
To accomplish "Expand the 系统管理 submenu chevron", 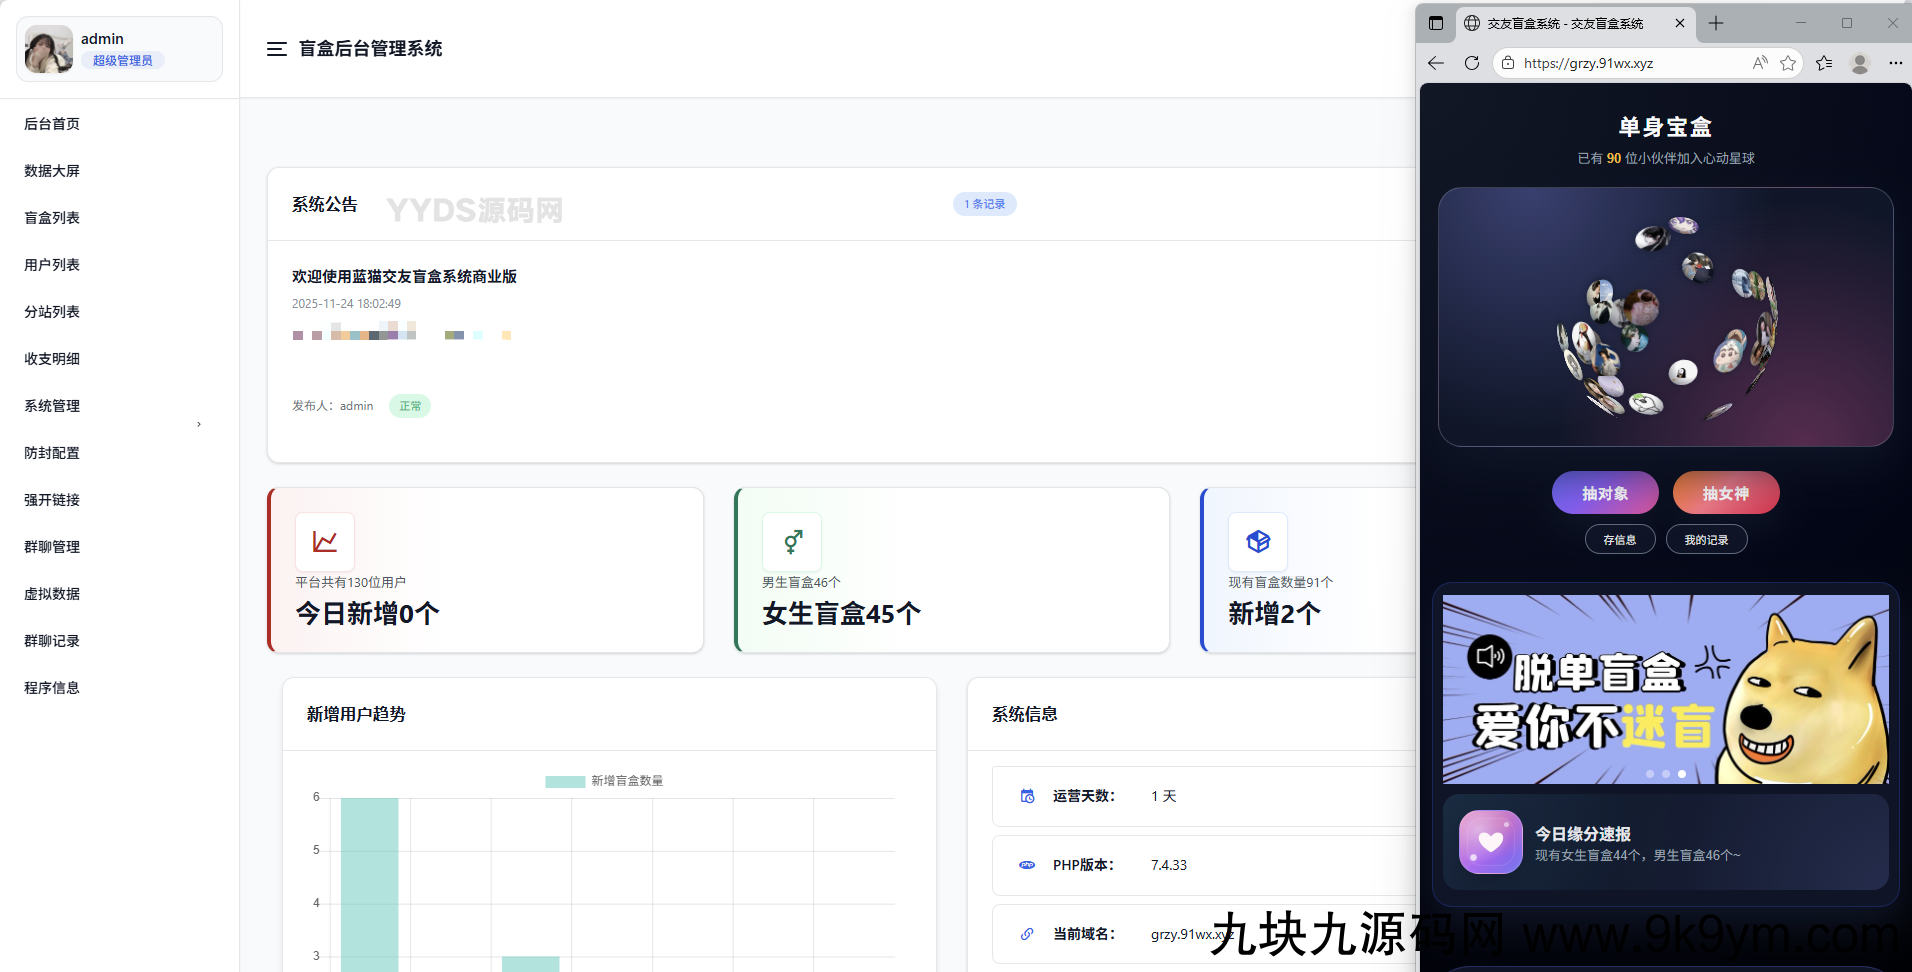I will tap(199, 424).
